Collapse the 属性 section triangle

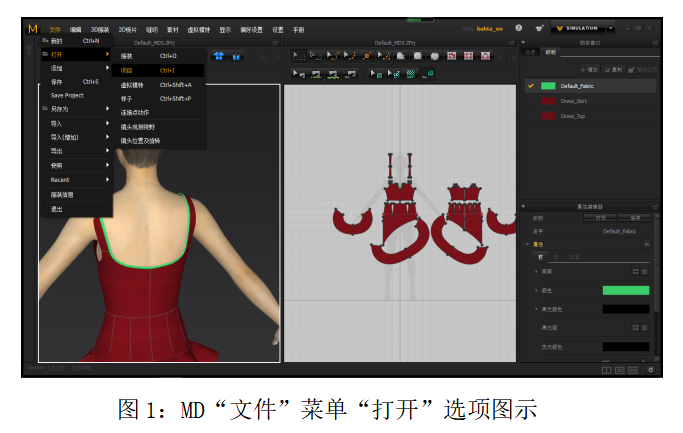[x=528, y=244]
